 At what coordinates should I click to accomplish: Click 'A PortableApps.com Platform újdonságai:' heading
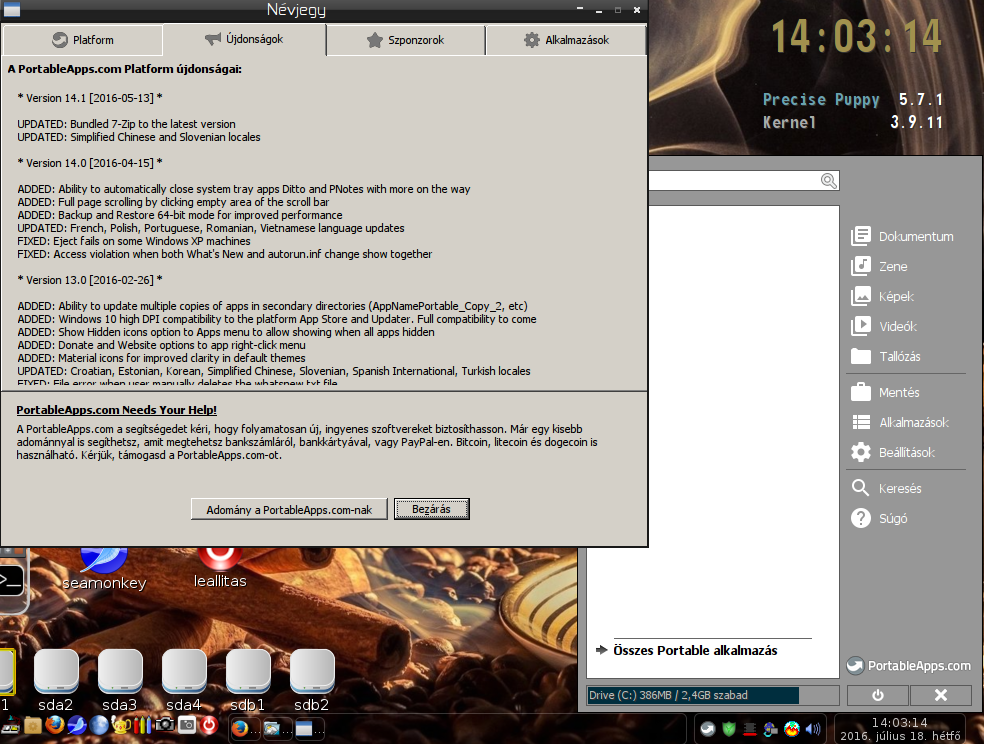click(x=124, y=69)
